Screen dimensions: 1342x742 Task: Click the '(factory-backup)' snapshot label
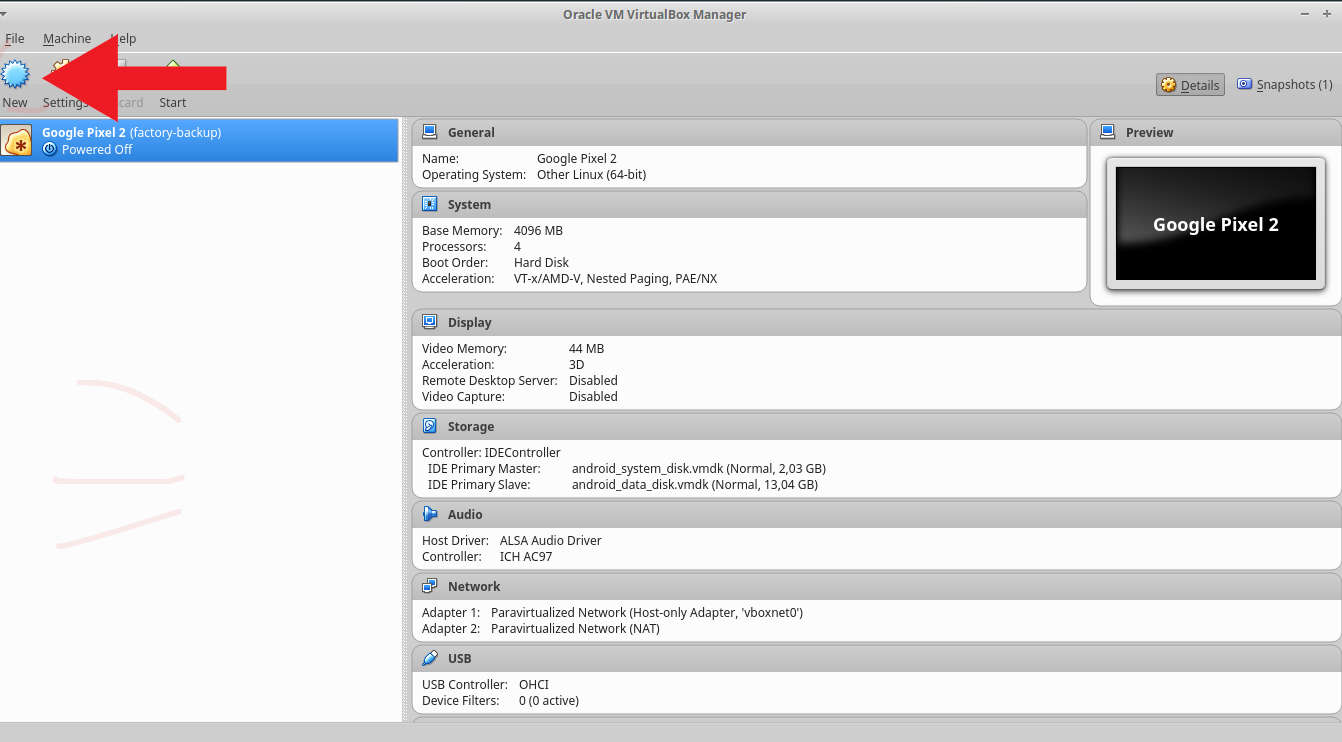(175, 132)
